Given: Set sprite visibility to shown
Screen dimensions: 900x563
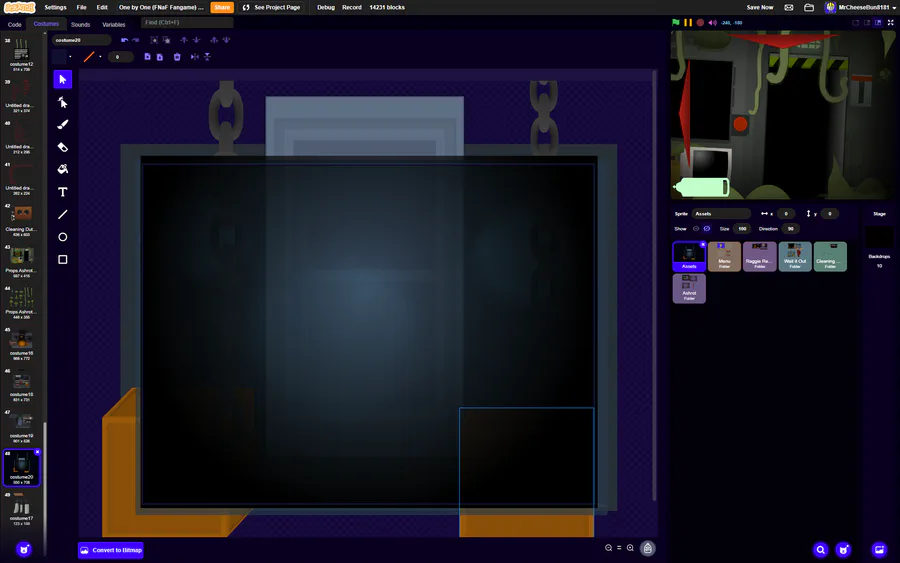Looking at the screenshot, I should [696, 228].
